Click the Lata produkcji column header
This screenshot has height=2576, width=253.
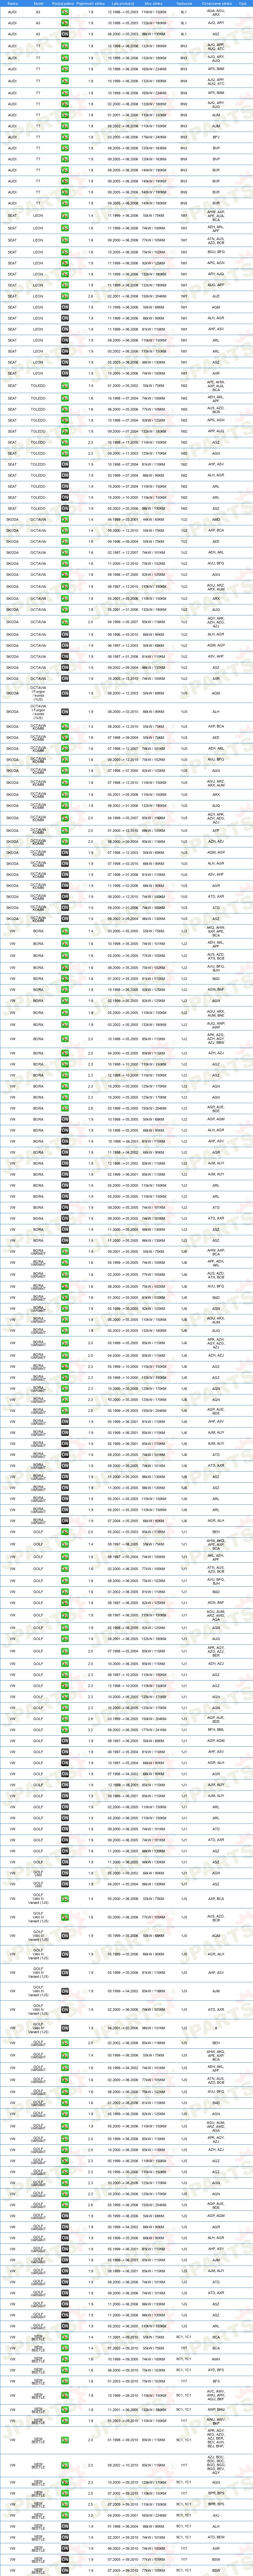(123, 3)
